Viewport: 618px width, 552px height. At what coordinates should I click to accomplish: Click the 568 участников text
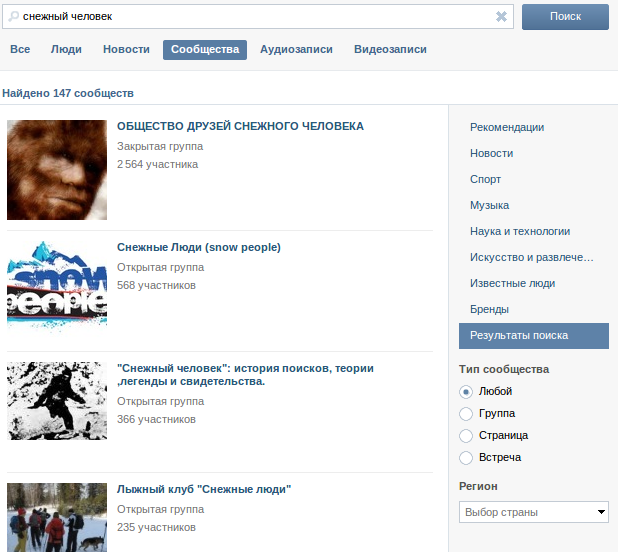(x=156, y=285)
